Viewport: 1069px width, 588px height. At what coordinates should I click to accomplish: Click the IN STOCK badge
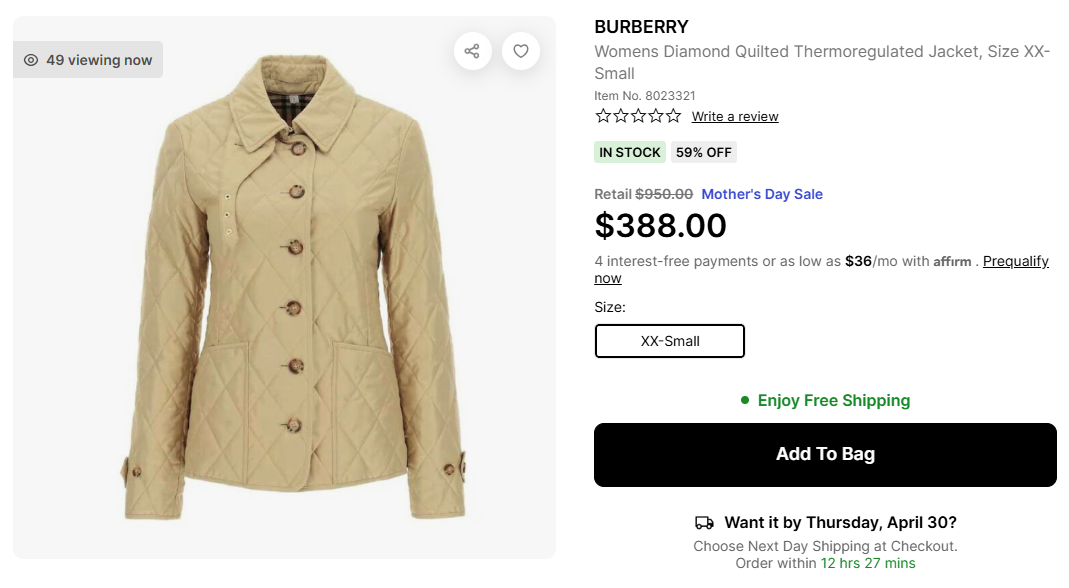coord(630,152)
